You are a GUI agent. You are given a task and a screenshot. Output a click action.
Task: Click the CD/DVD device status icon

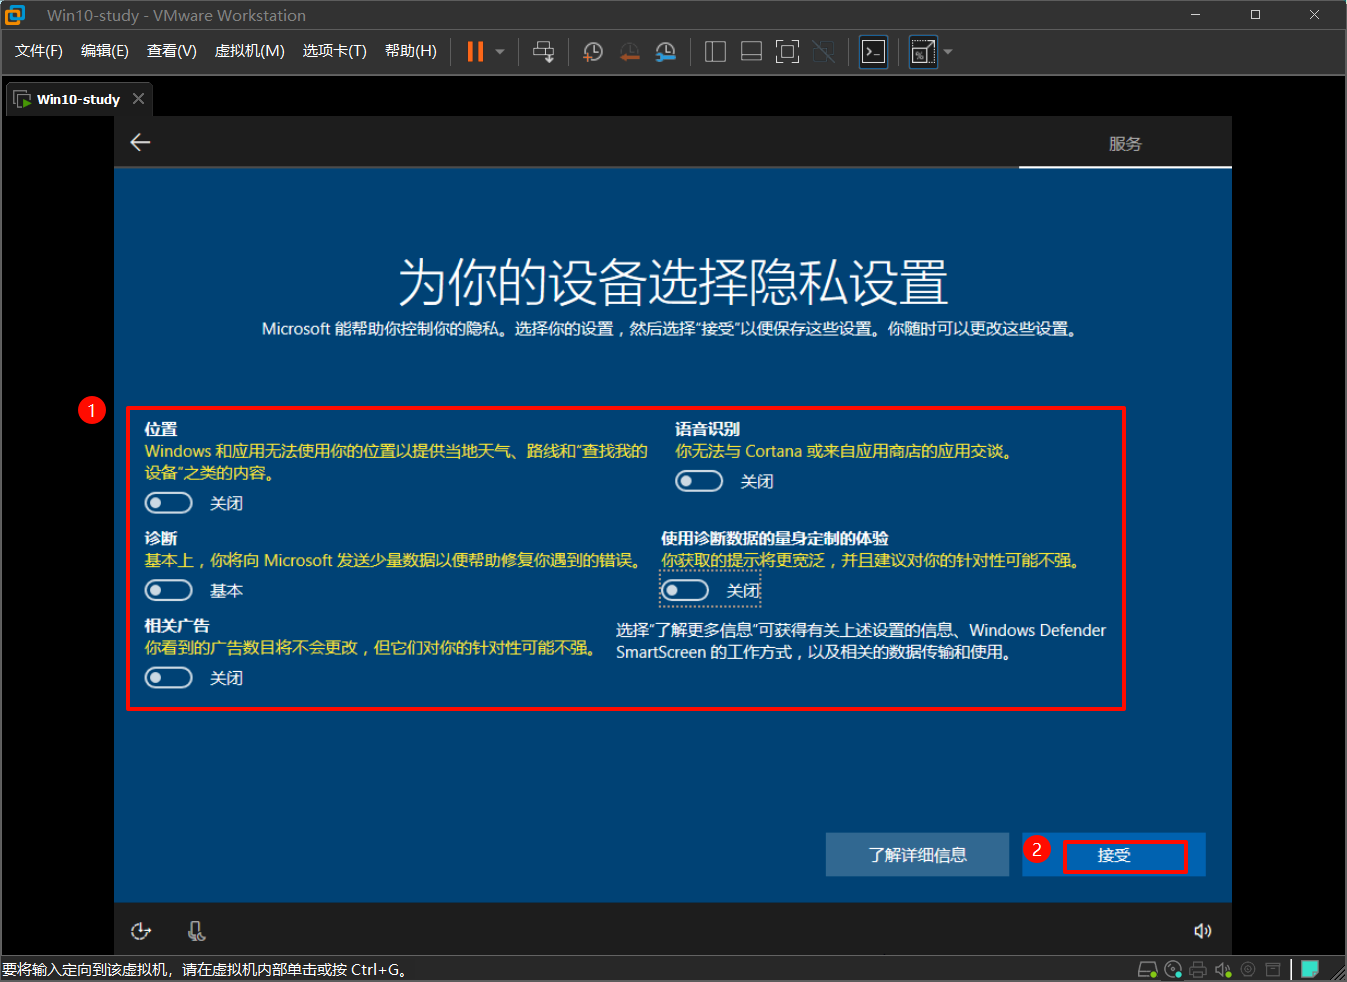pos(1172,969)
